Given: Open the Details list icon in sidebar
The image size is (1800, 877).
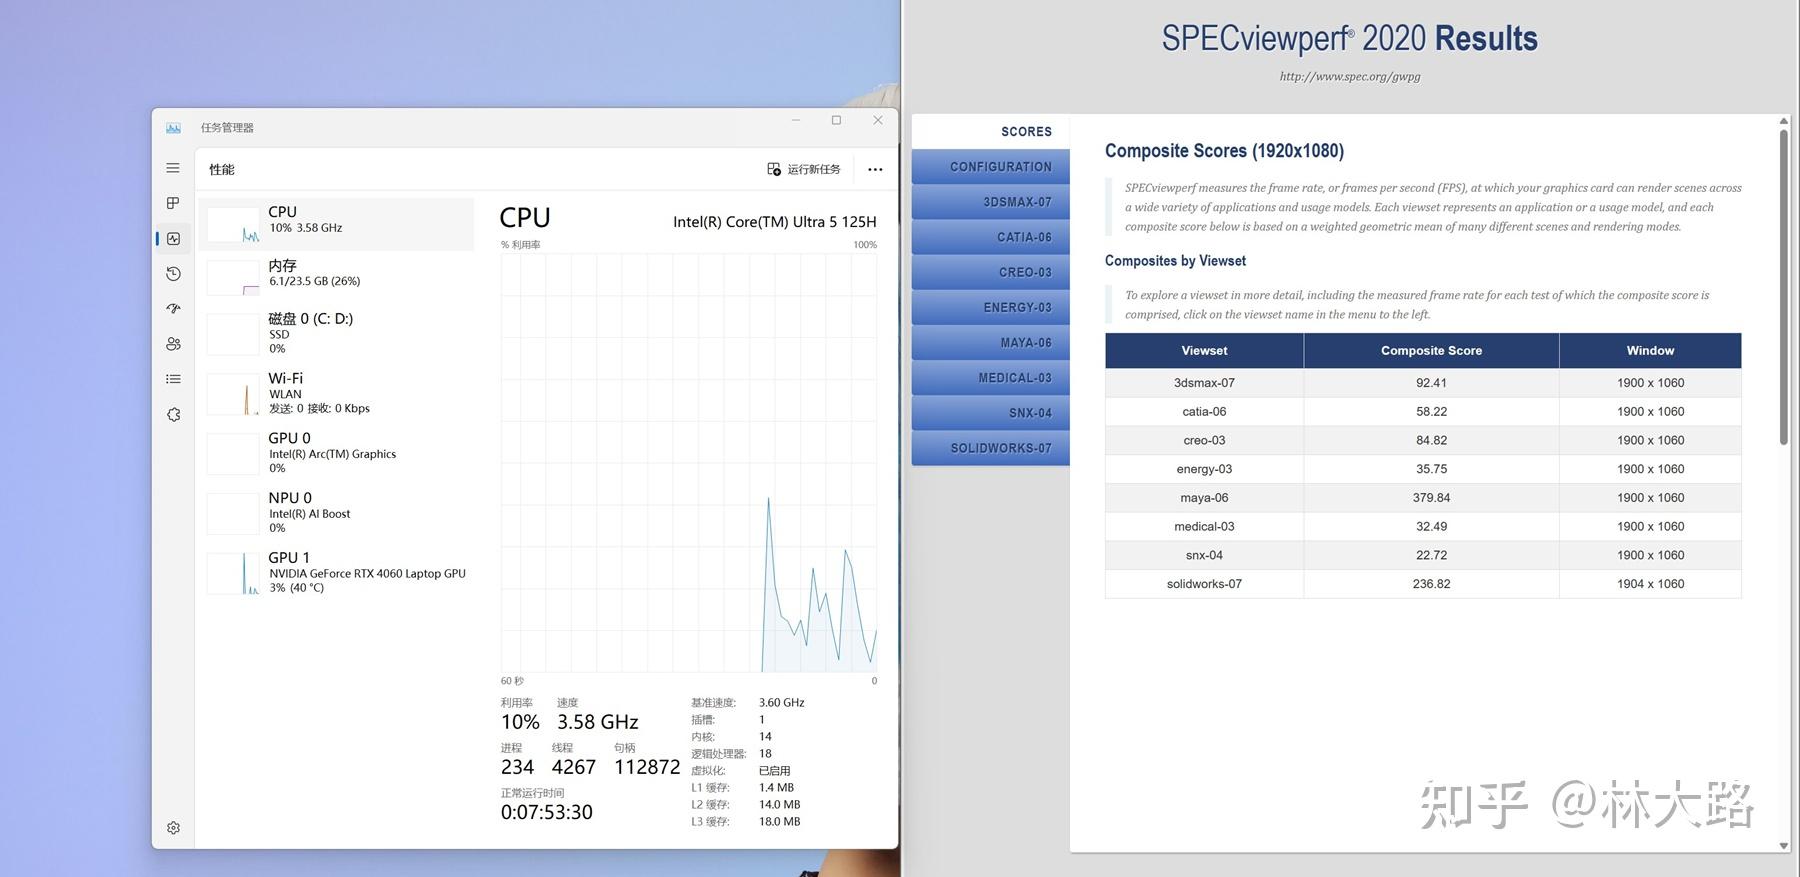Looking at the screenshot, I should (x=173, y=379).
